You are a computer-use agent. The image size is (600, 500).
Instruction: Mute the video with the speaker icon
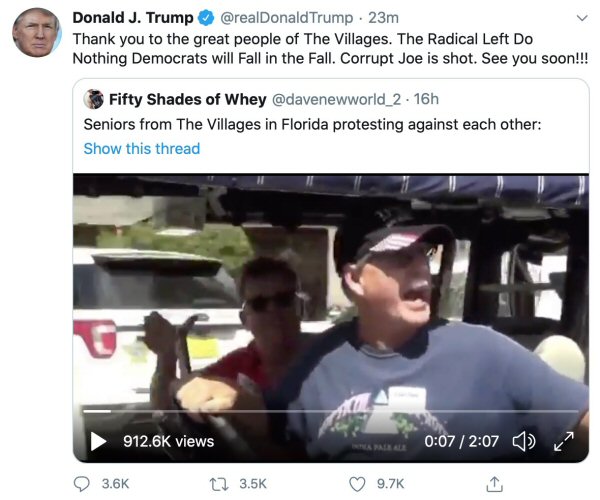[521, 440]
